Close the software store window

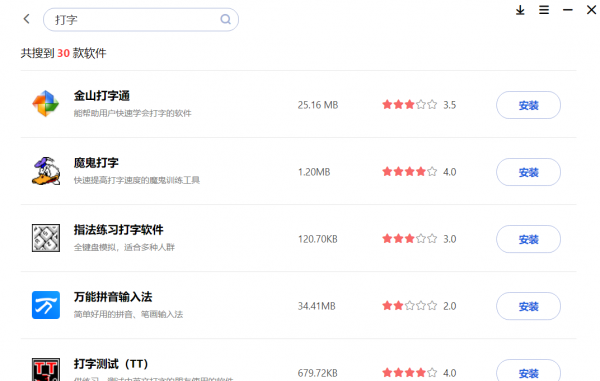tap(591, 10)
